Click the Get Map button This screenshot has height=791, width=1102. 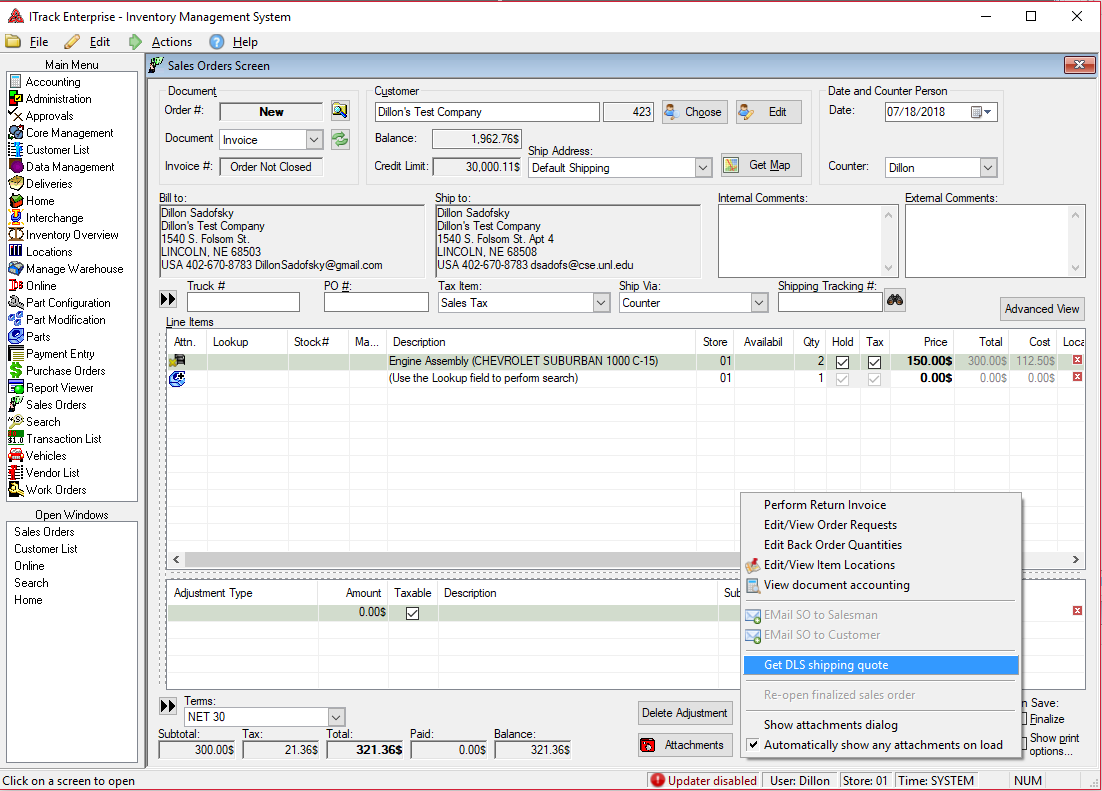760,165
